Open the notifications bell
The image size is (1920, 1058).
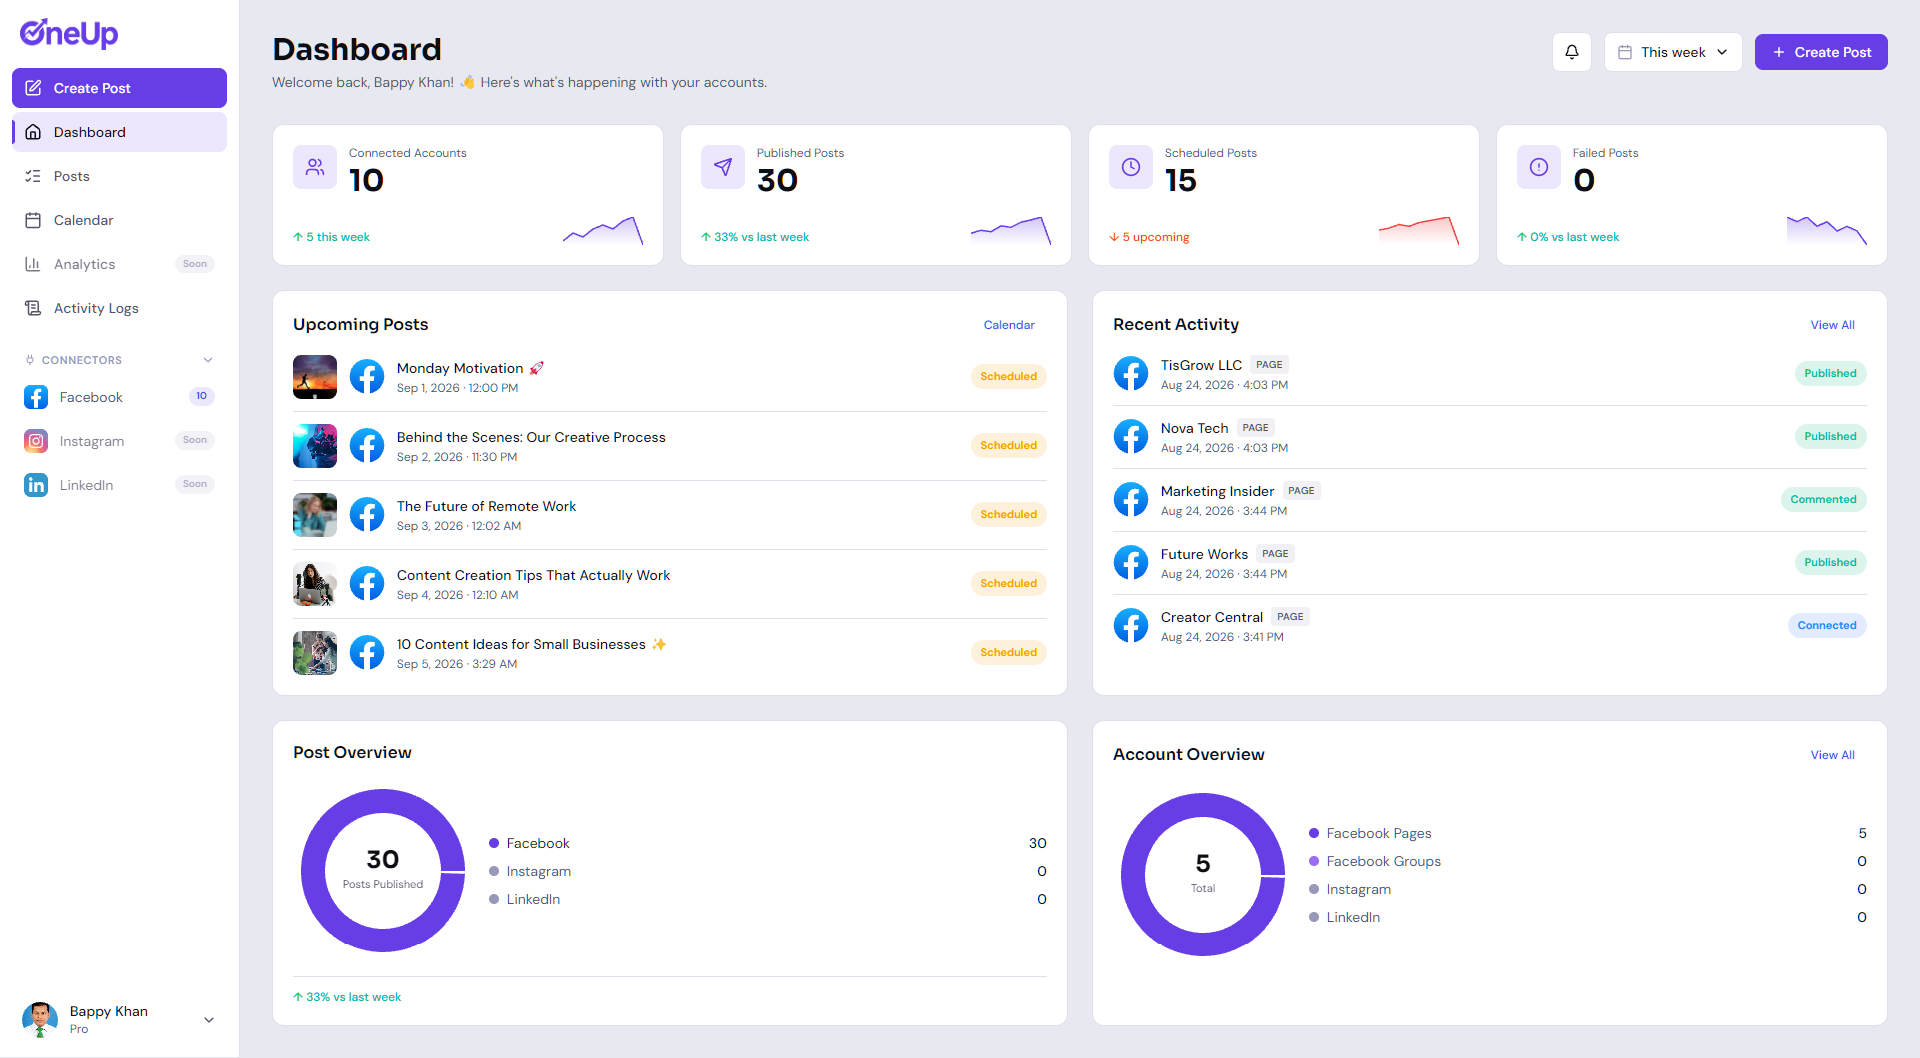1571,52
